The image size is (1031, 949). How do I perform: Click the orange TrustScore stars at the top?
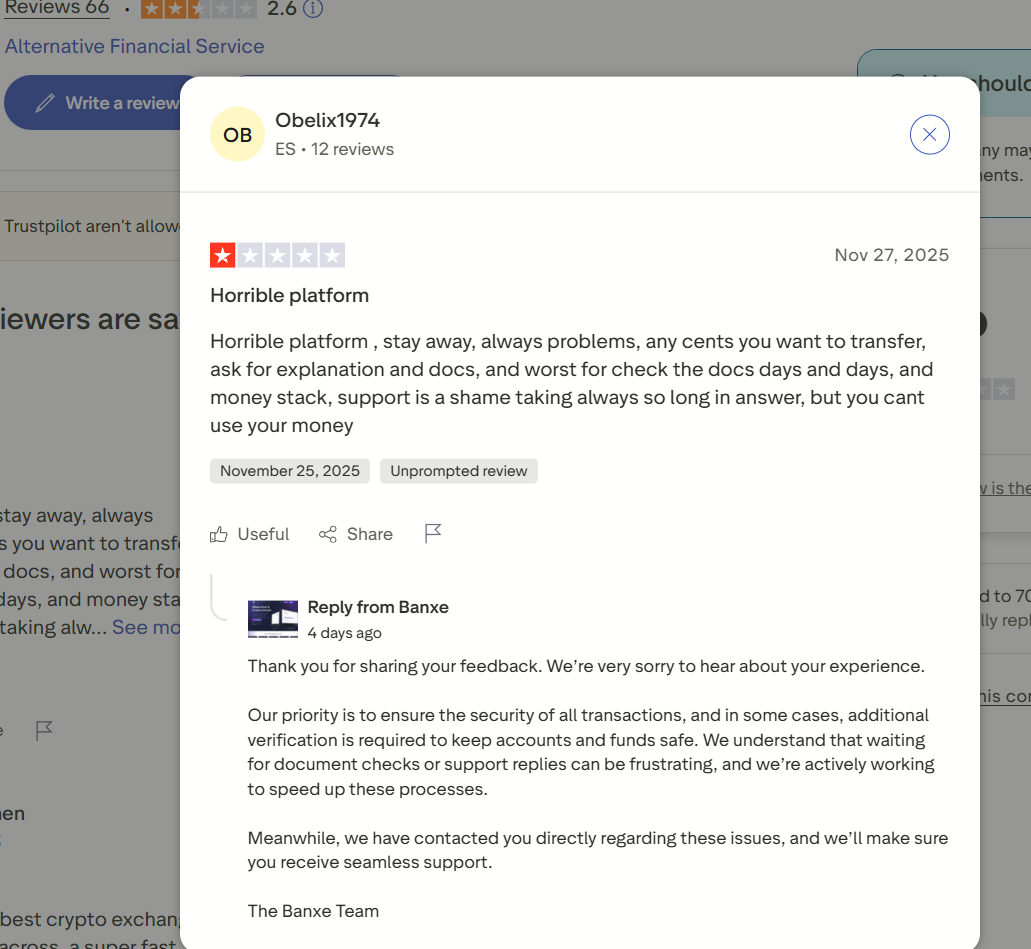pyautogui.click(x=199, y=9)
